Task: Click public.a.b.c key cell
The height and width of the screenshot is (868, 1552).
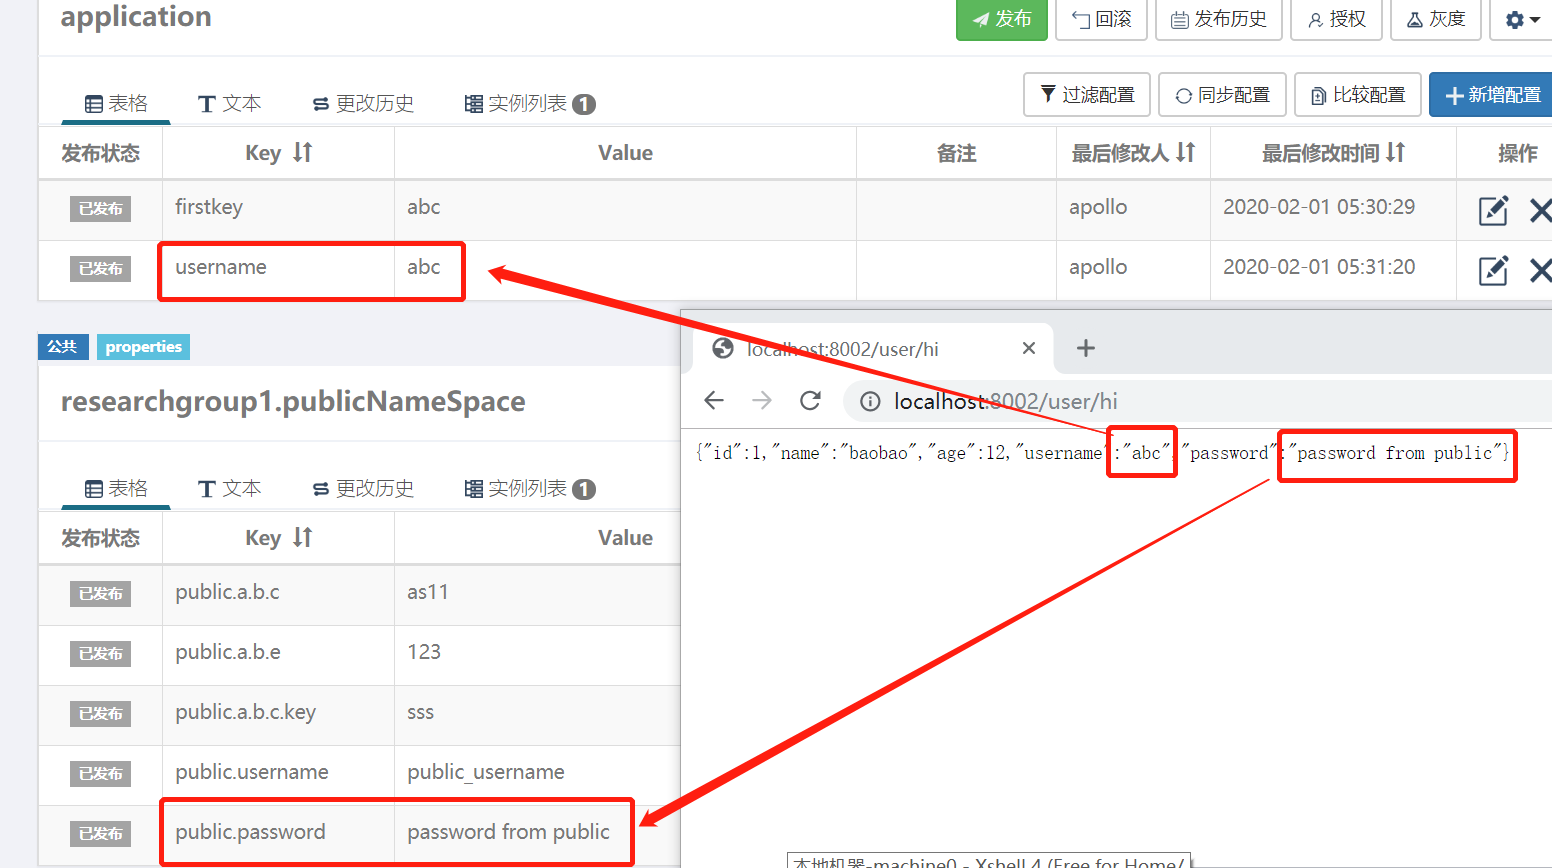Action: (278, 595)
